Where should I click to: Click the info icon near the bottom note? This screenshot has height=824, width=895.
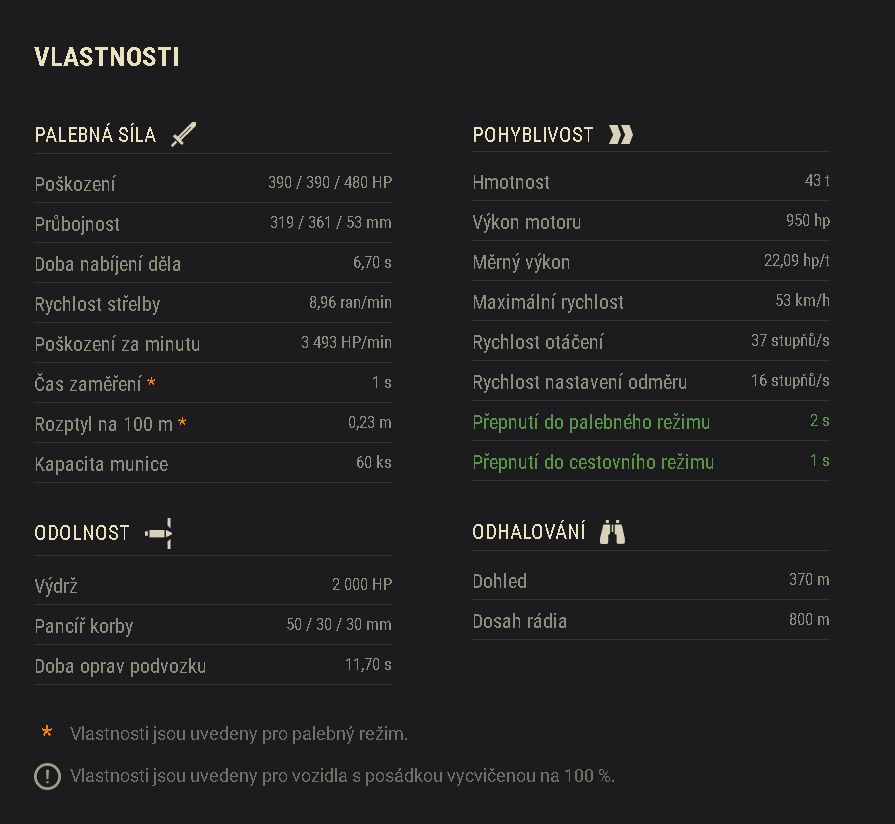(x=46, y=776)
